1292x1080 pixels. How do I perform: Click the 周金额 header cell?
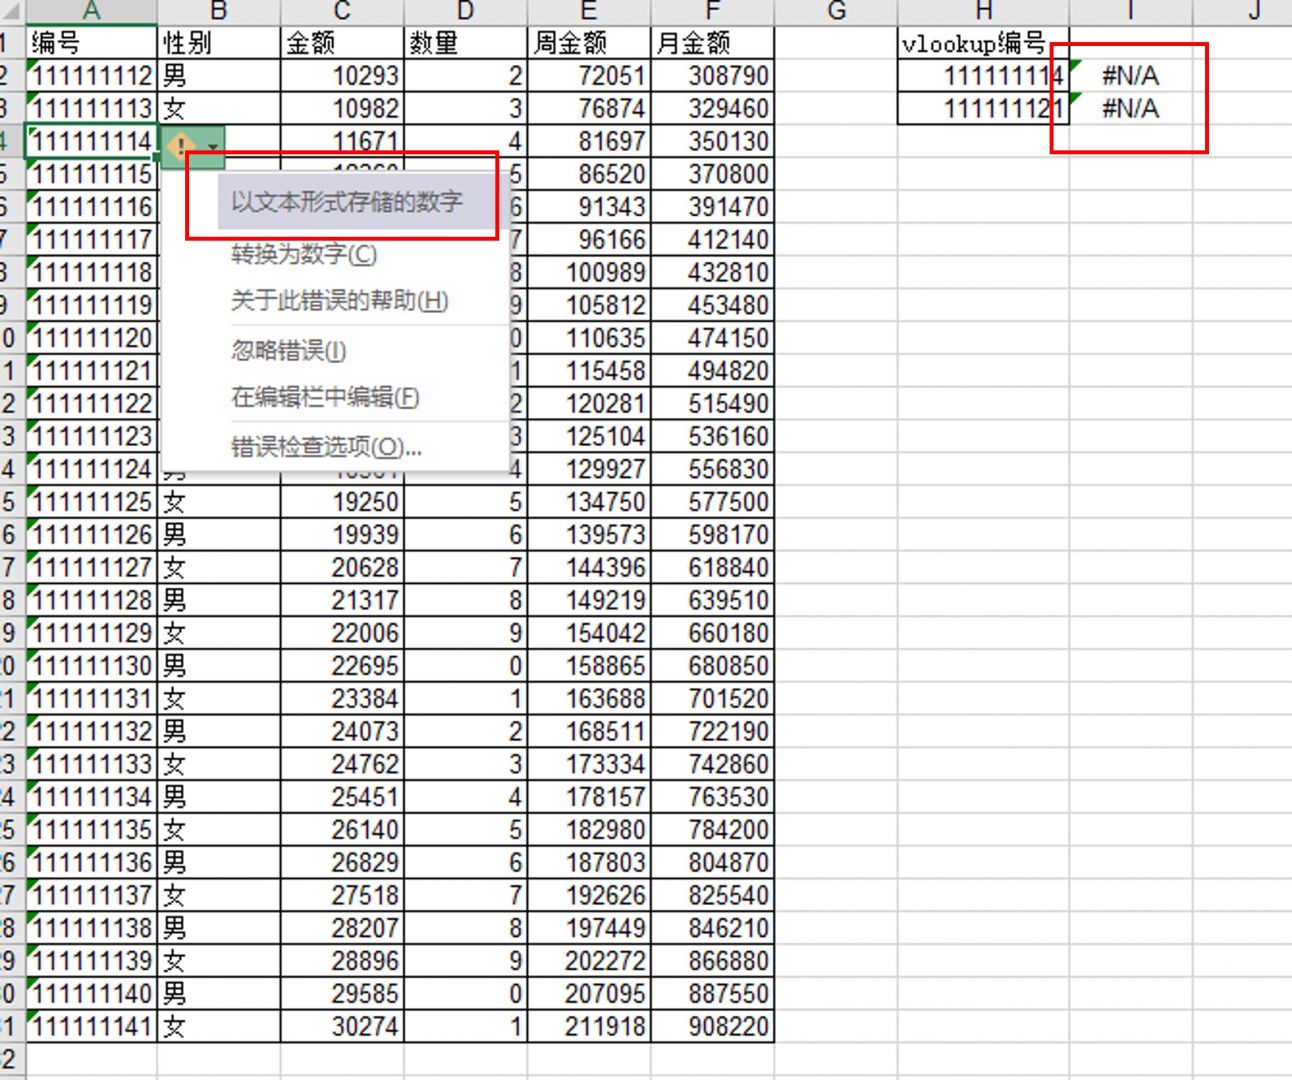[x=589, y=43]
